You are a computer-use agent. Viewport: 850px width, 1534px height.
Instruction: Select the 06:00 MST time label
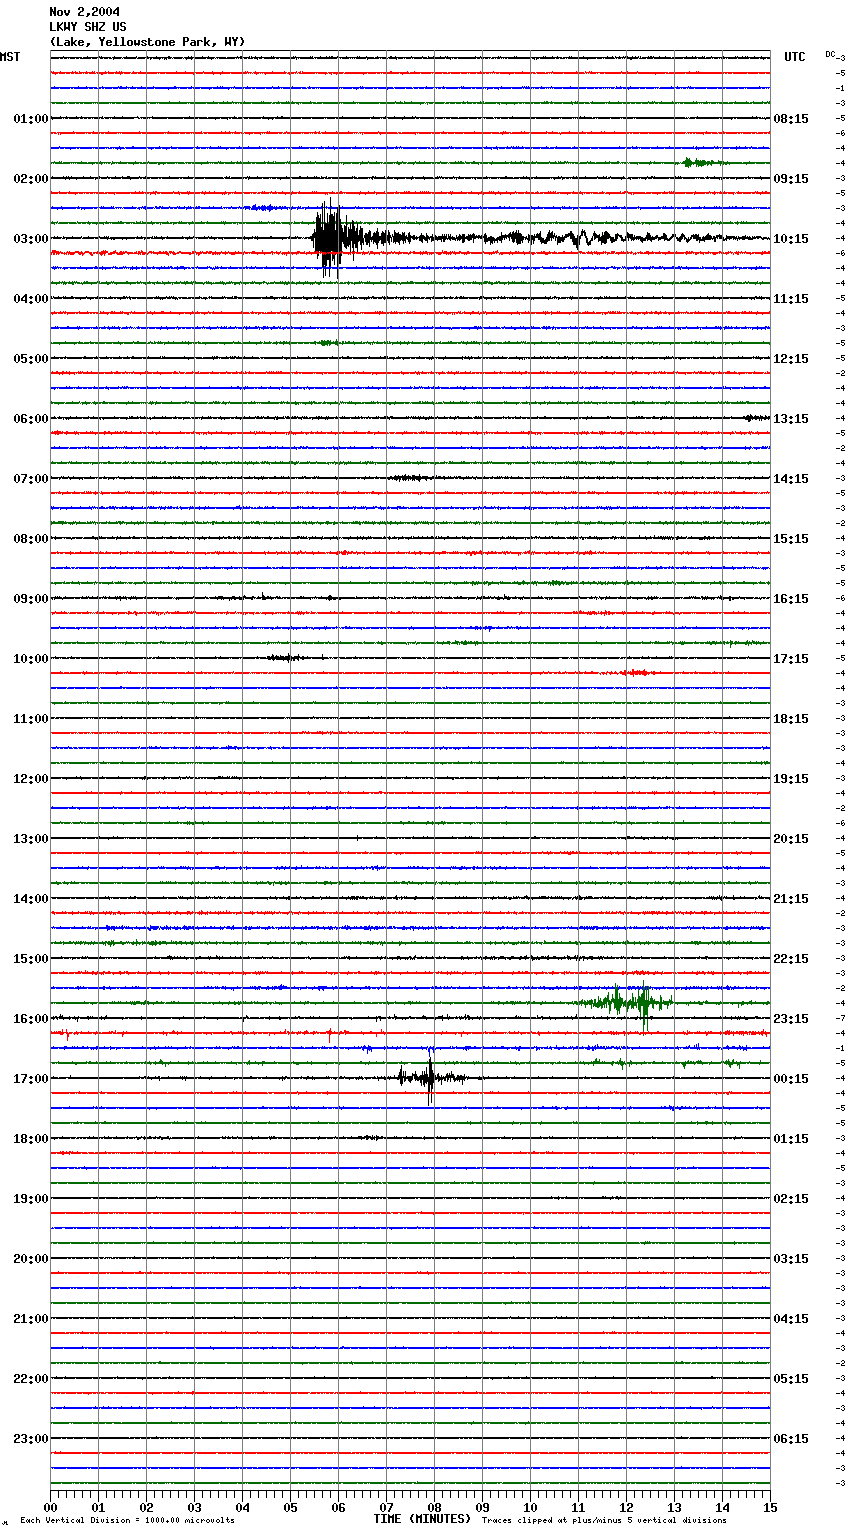(31, 419)
